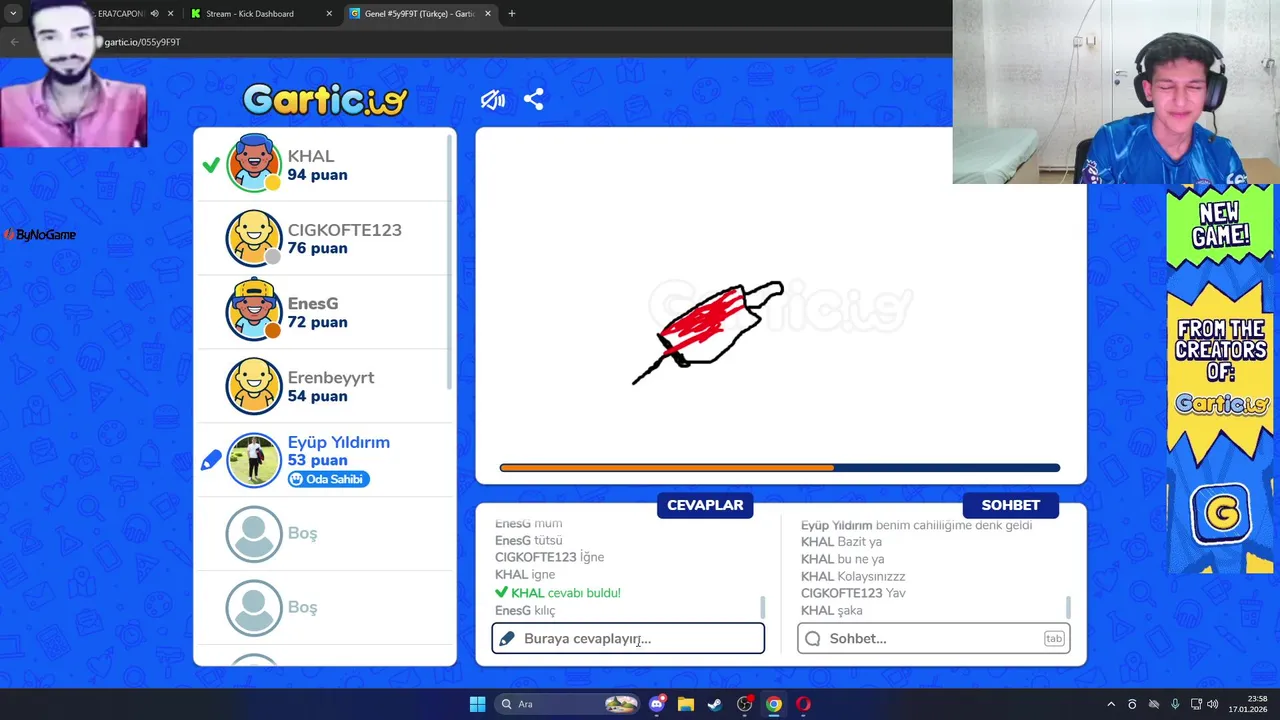
Task: Click the ByNoGame sponsor logo
Action: pyautogui.click(x=40, y=235)
